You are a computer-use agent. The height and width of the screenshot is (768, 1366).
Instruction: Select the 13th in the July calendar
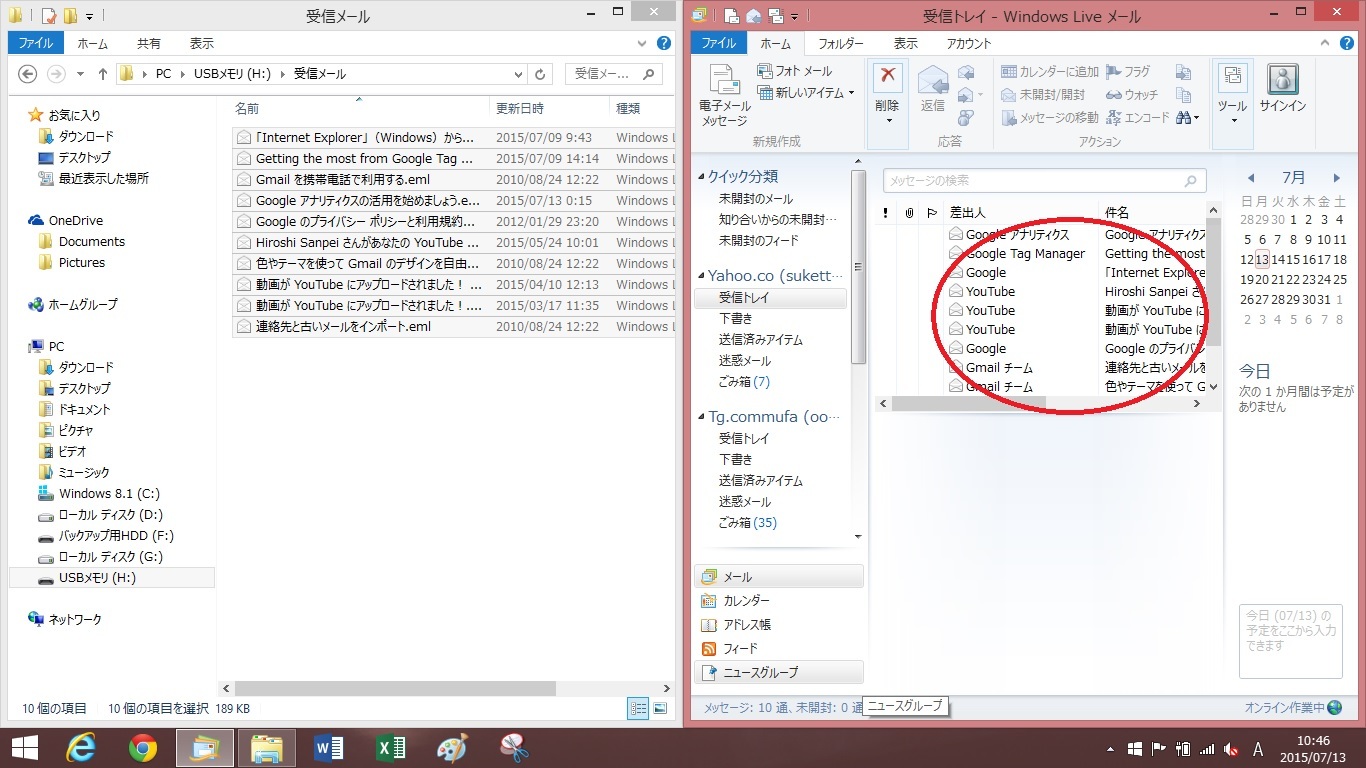click(x=1262, y=260)
